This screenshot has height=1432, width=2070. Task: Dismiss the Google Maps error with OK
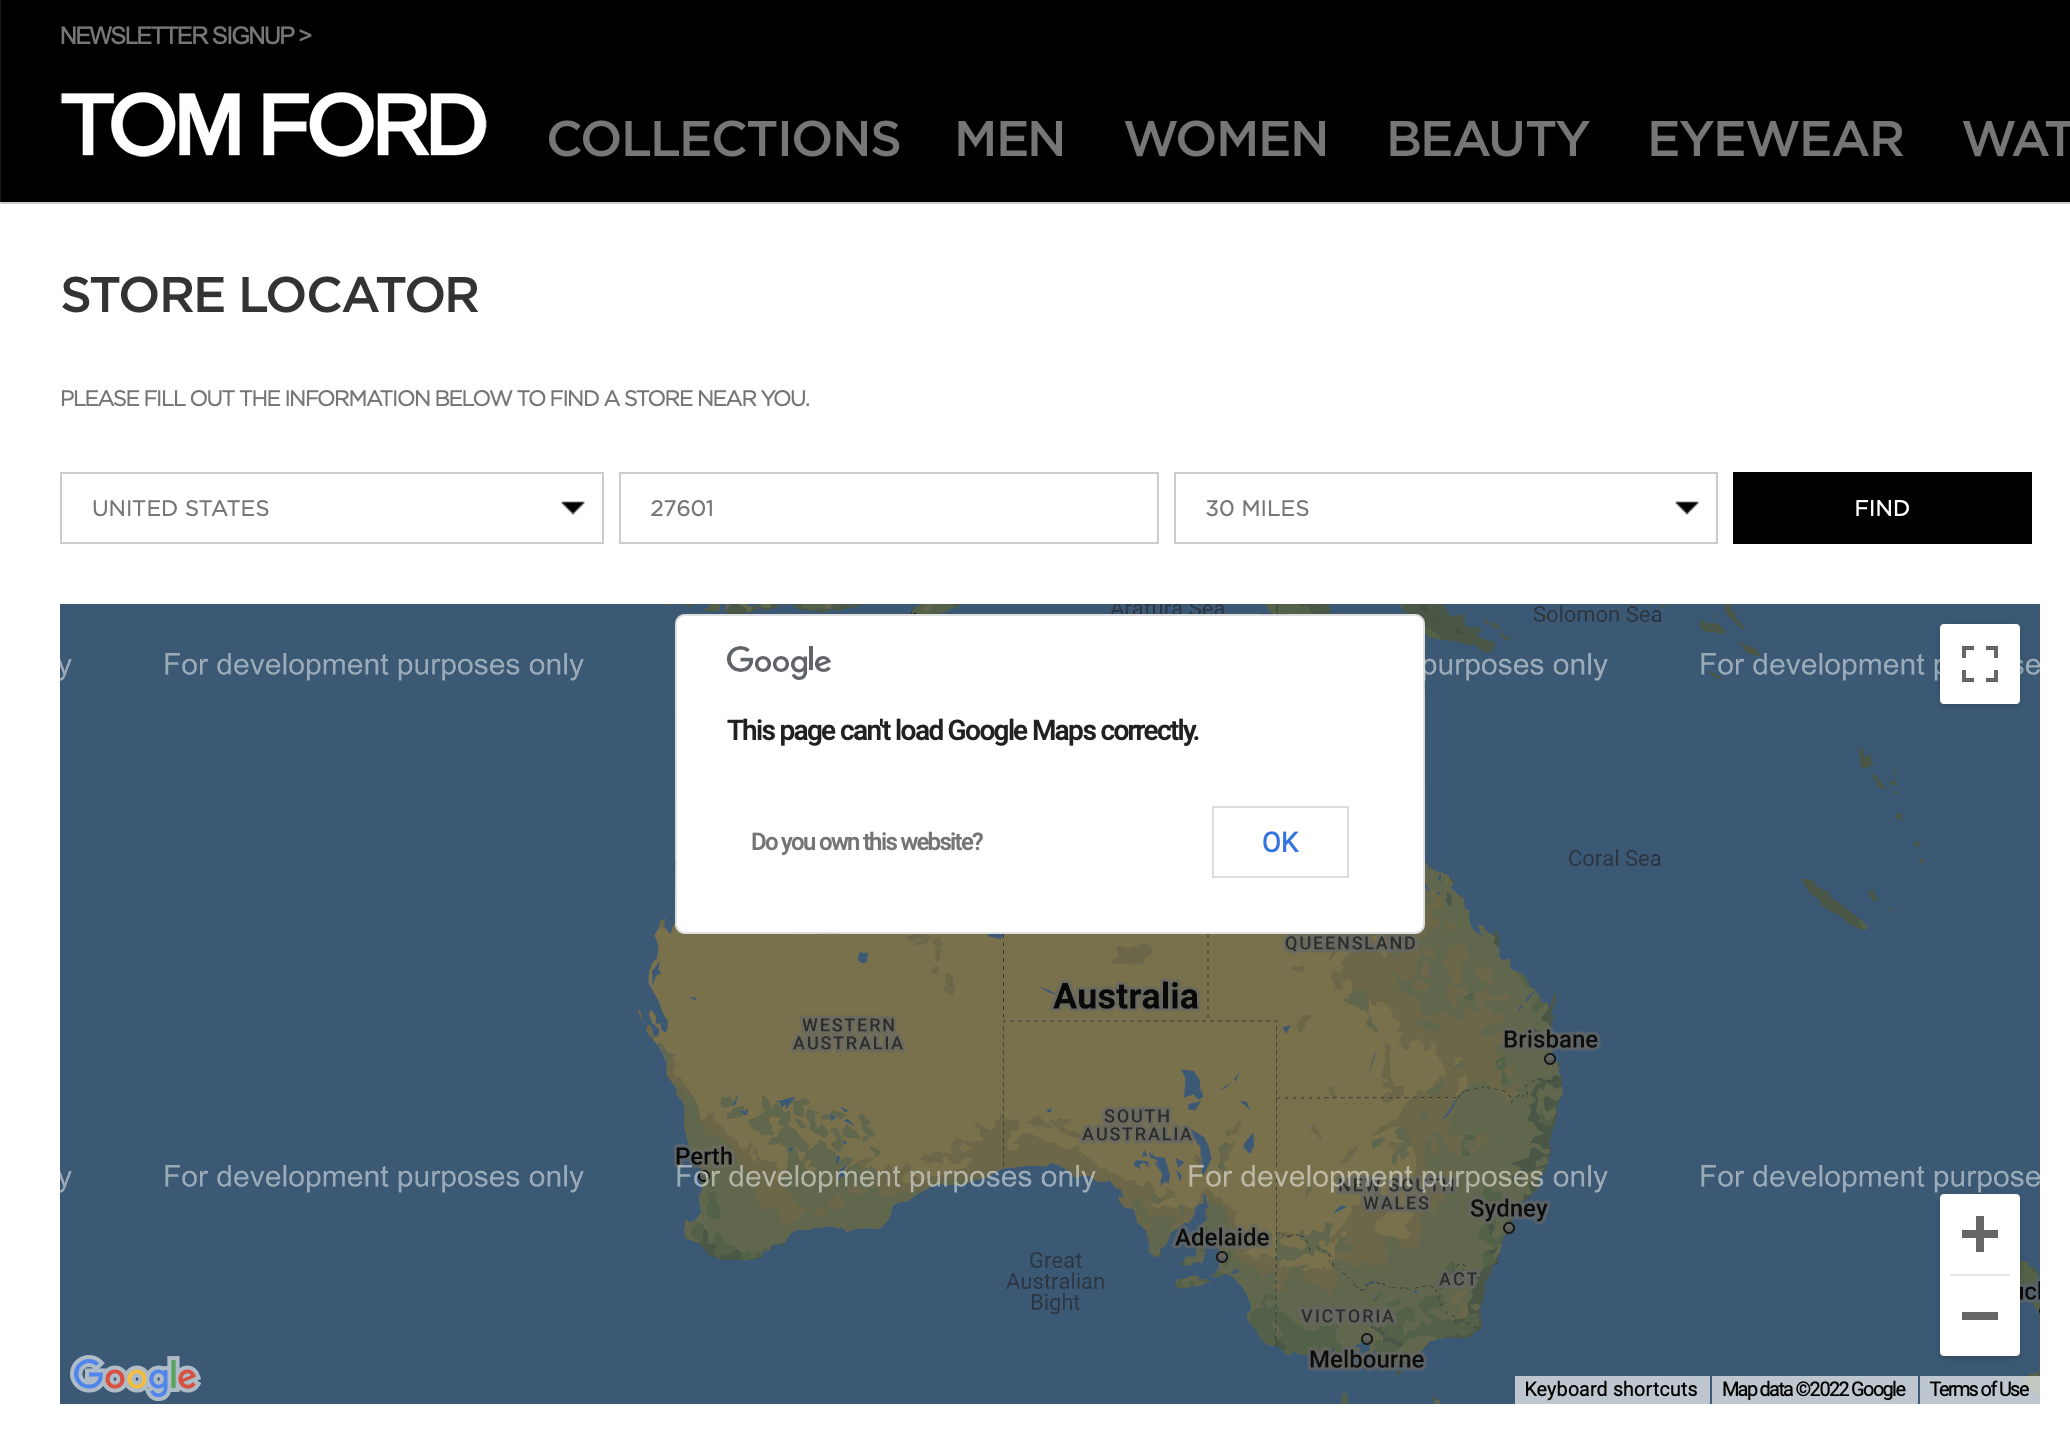coord(1280,842)
